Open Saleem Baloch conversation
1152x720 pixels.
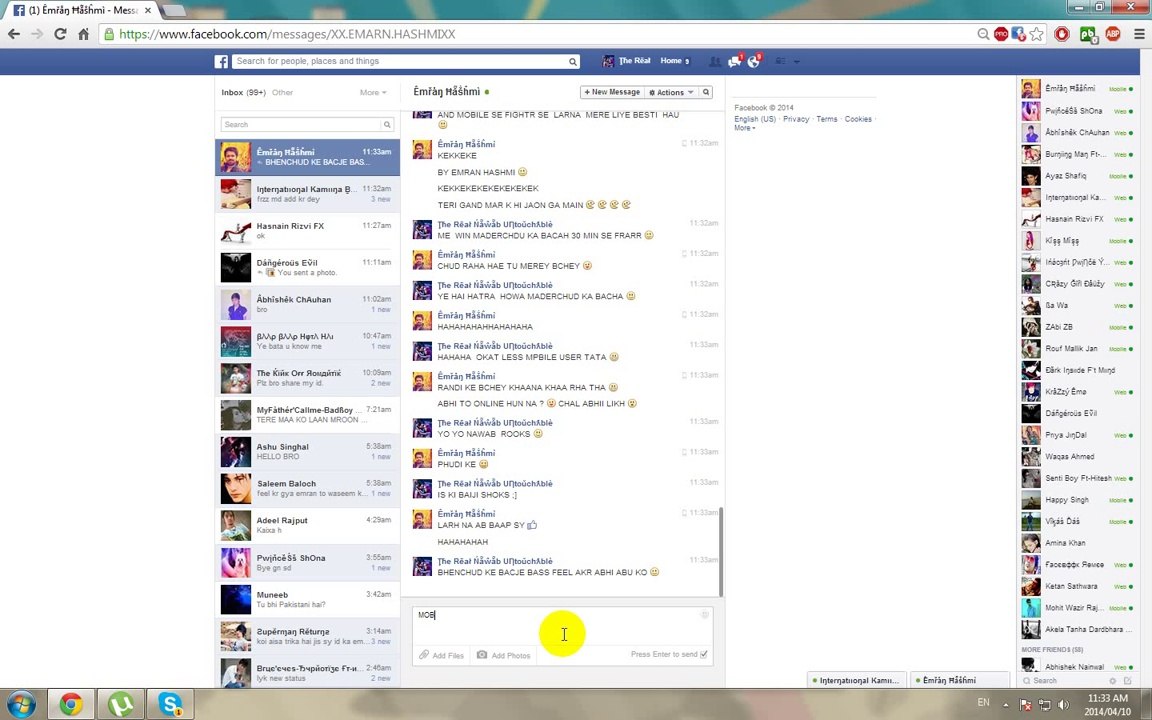pos(307,489)
